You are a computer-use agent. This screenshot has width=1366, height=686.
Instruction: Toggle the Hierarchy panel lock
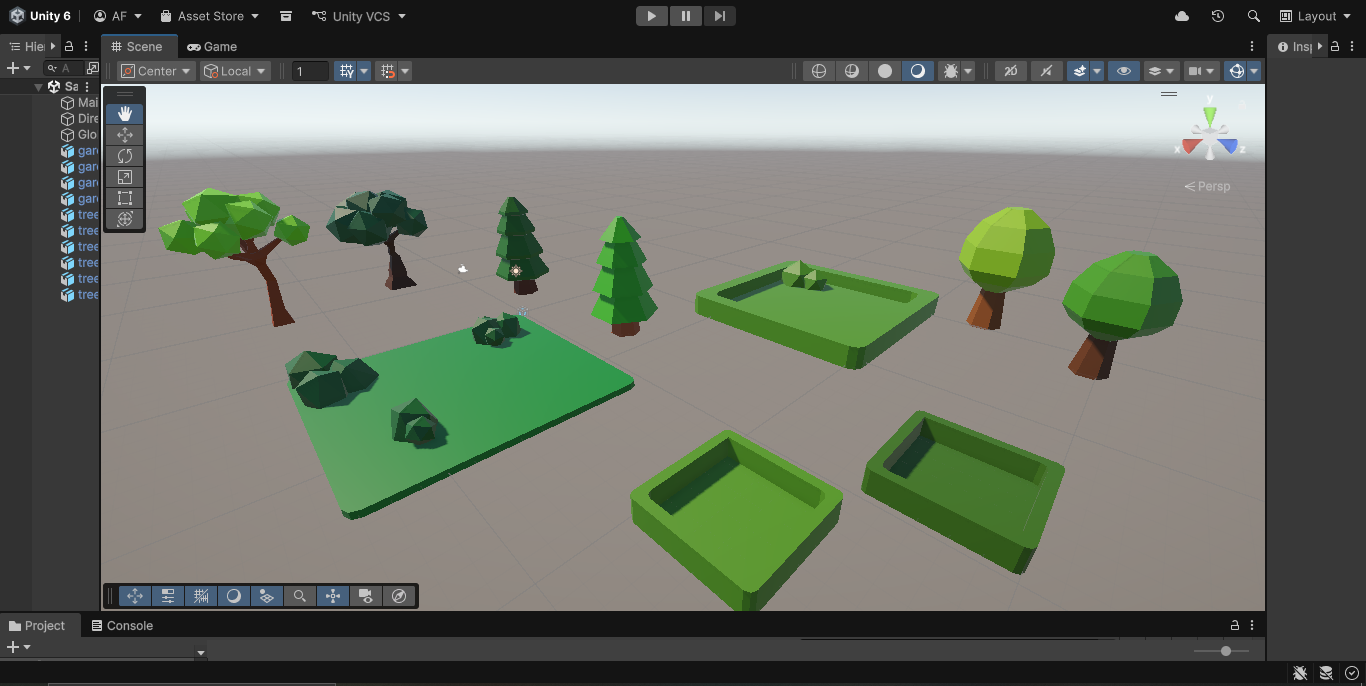[x=69, y=46]
